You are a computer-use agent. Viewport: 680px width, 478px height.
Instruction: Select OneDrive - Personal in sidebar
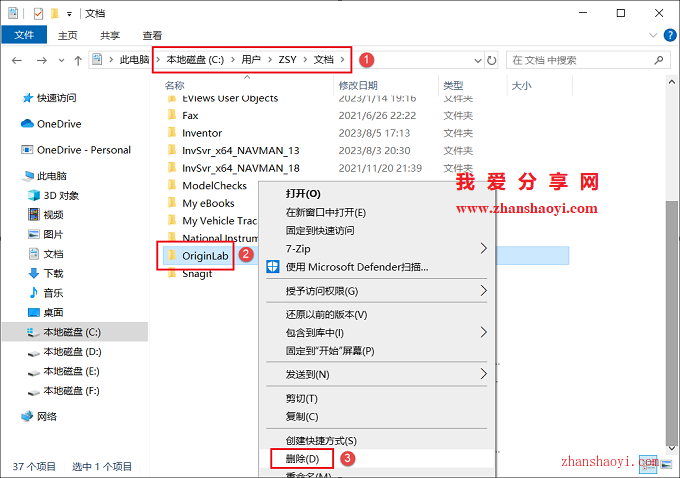click(84, 150)
